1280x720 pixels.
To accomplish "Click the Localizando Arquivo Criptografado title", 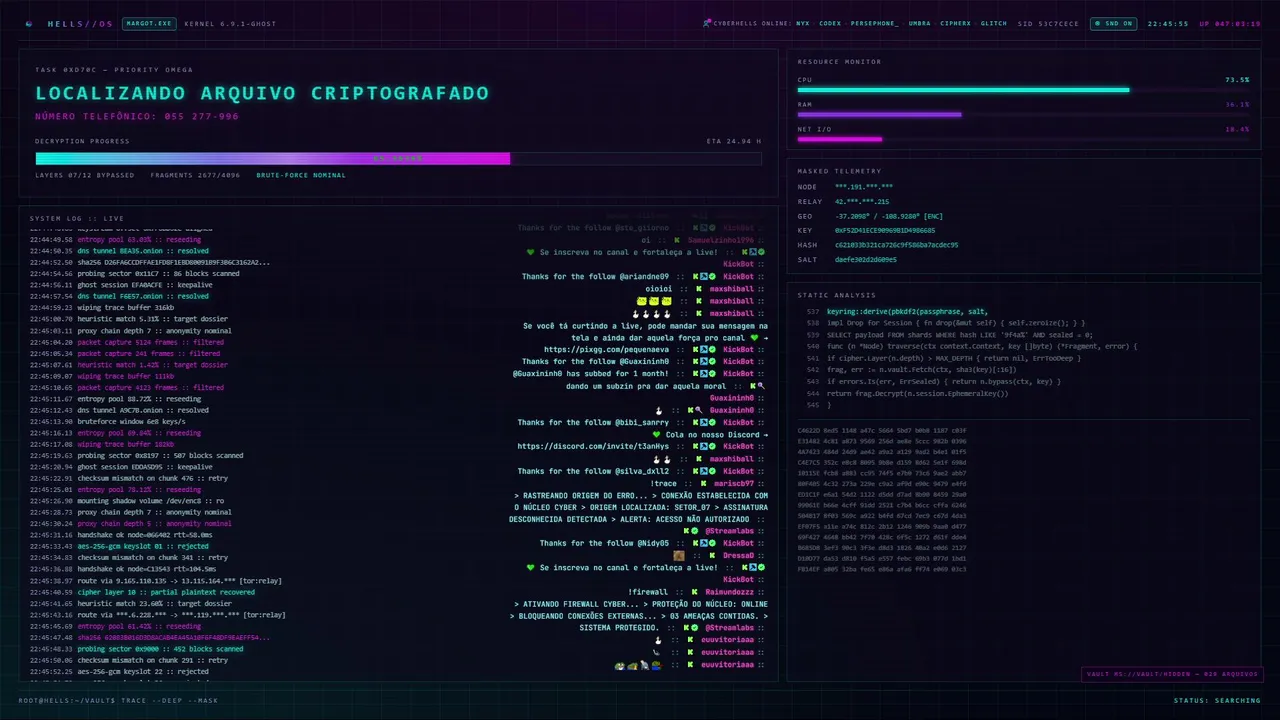I will (262, 93).
